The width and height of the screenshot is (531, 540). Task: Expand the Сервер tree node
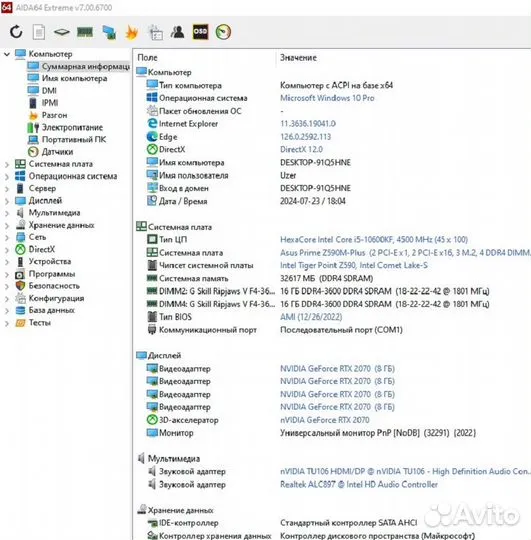(x=7, y=189)
